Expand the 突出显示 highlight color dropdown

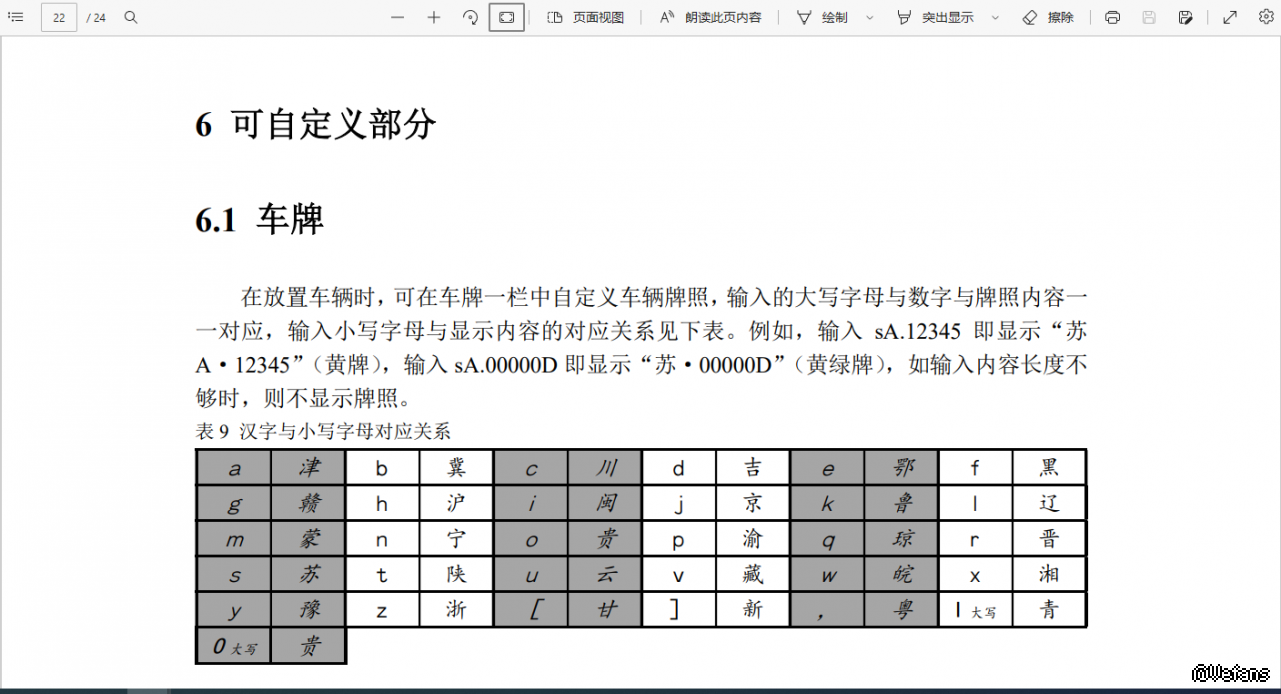coord(995,17)
